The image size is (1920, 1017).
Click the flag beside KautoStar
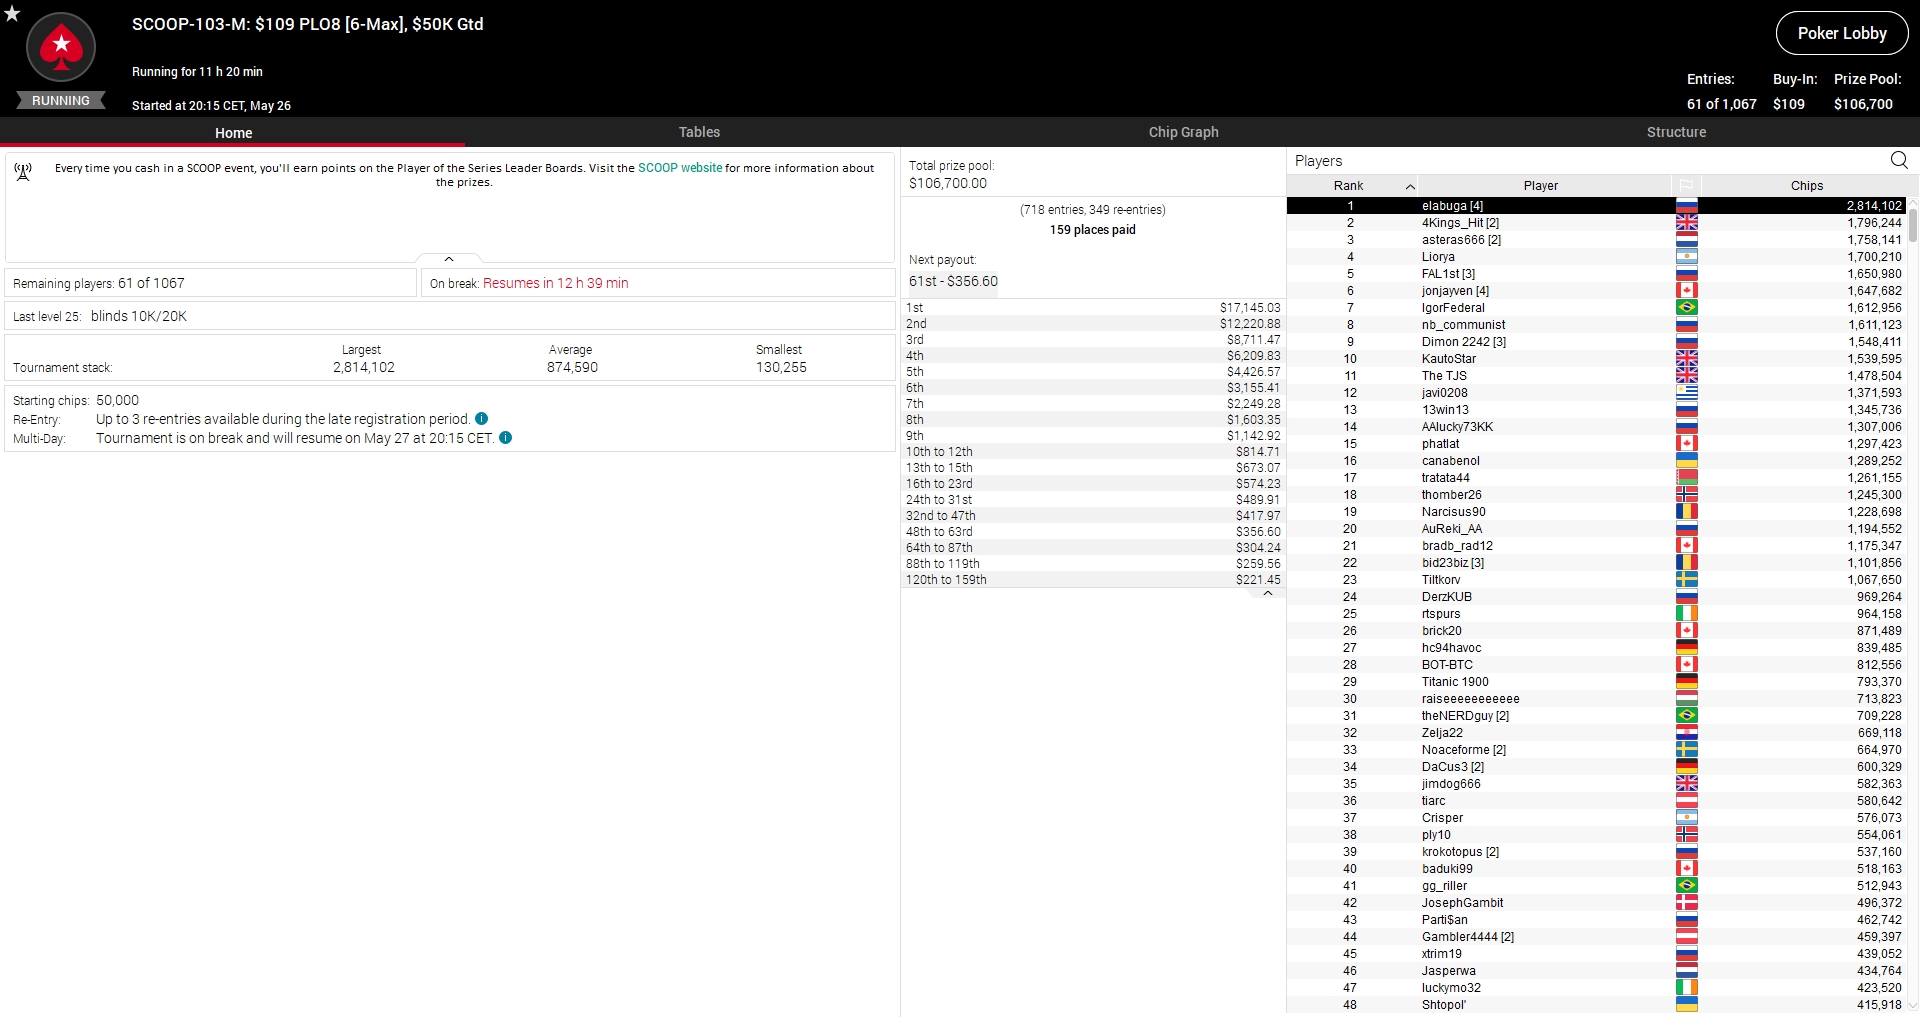tap(1687, 359)
